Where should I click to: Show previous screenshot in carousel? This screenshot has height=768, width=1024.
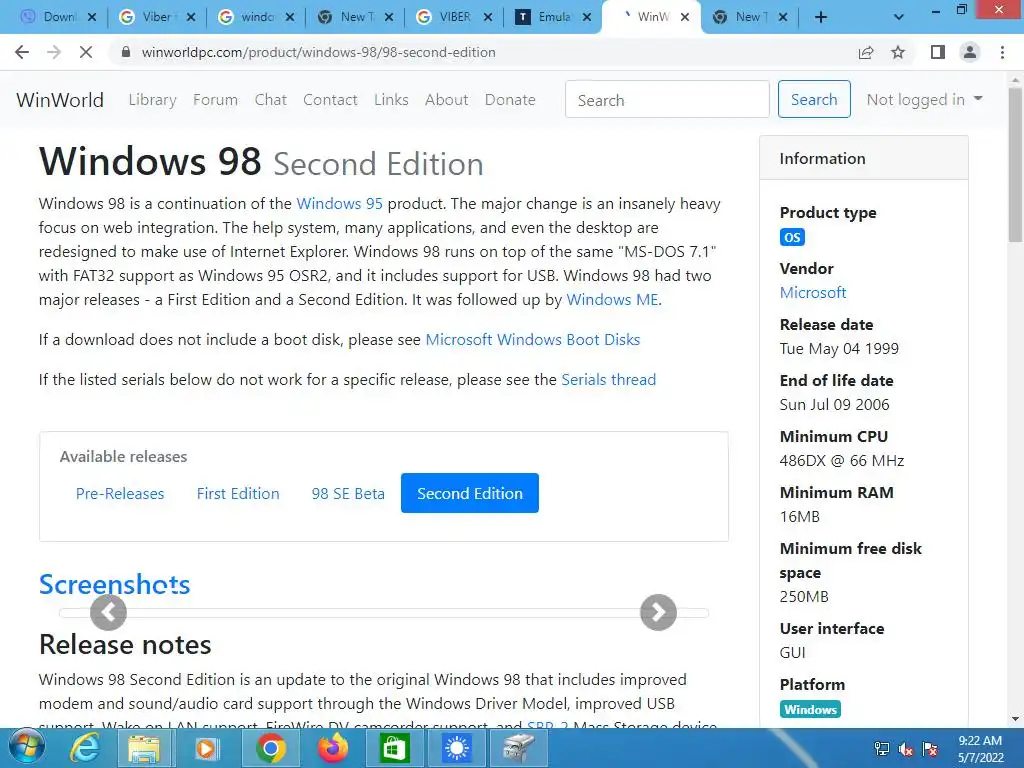tap(108, 613)
